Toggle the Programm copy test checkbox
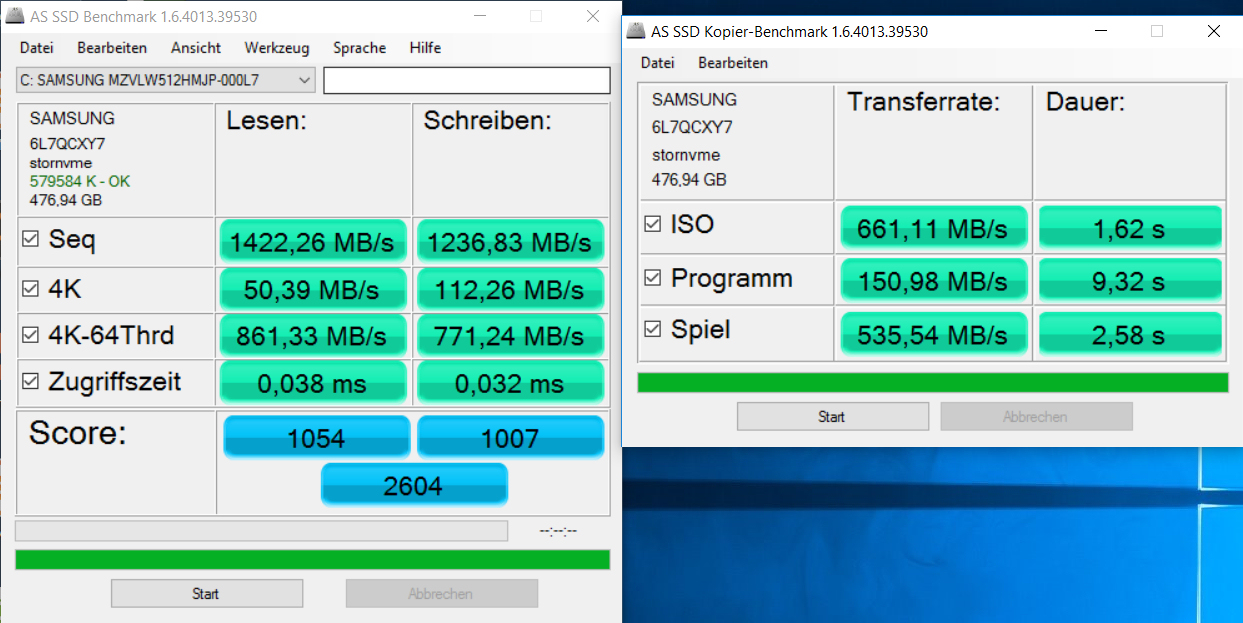Viewport: 1243px width, 623px height. (653, 278)
